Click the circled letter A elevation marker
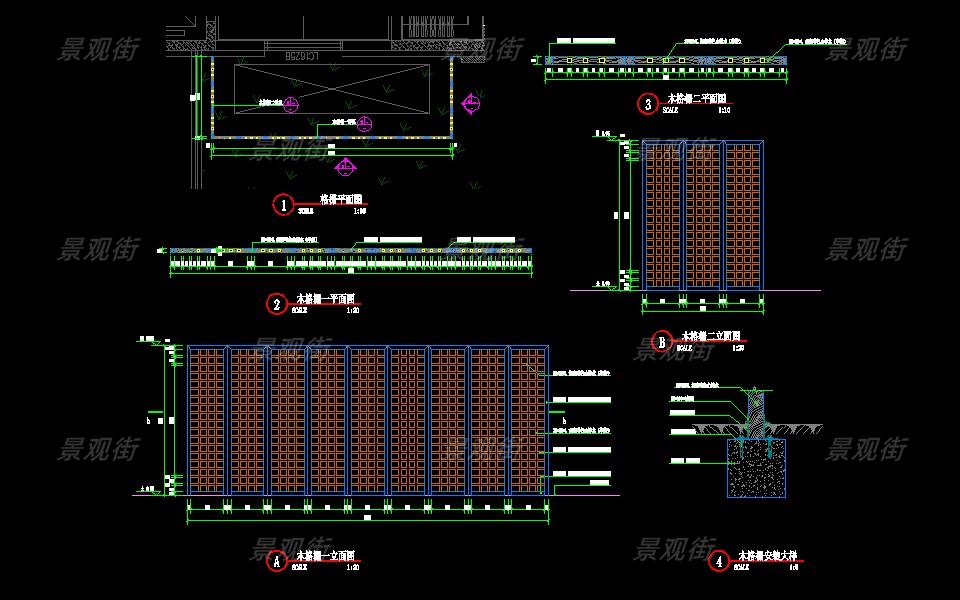This screenshot has width=960, height=600. (277, 561)
